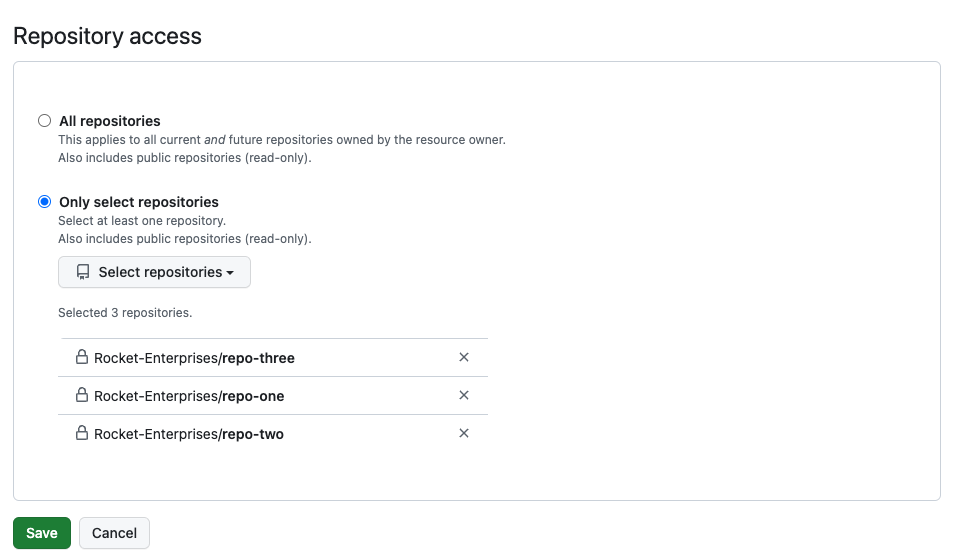The height and width of the screenshot is (558, 953).
Task: Select the All repositories radio button
Action: click(44, 121)
